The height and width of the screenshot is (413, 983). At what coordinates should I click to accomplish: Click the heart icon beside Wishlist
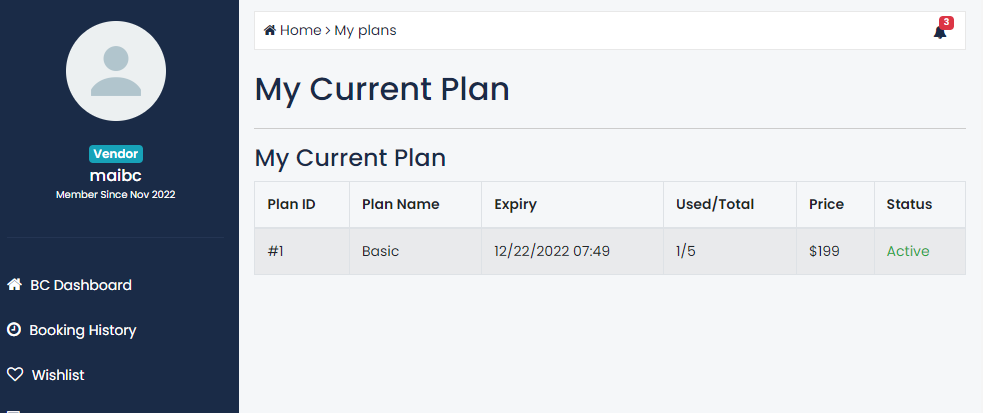click(14, 375)
